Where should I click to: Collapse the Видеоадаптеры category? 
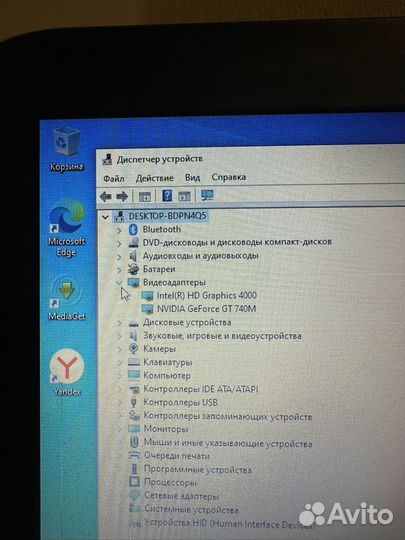119,283
